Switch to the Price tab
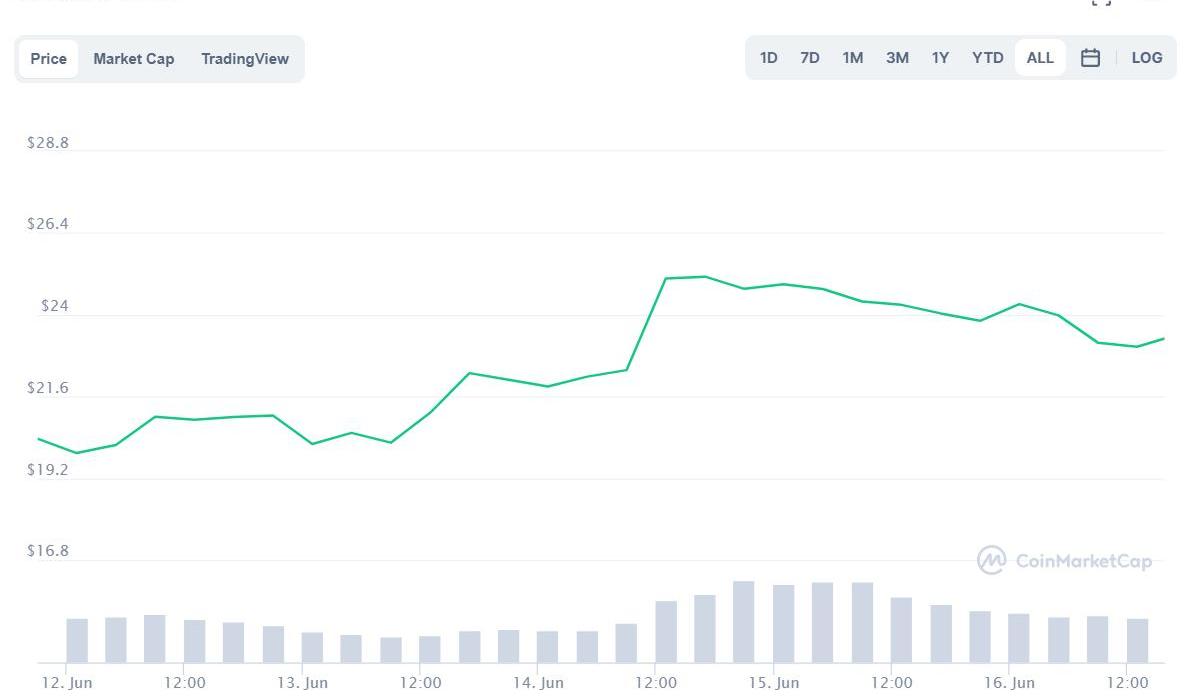Viewport: 1197px width, 700px height. 48,59
